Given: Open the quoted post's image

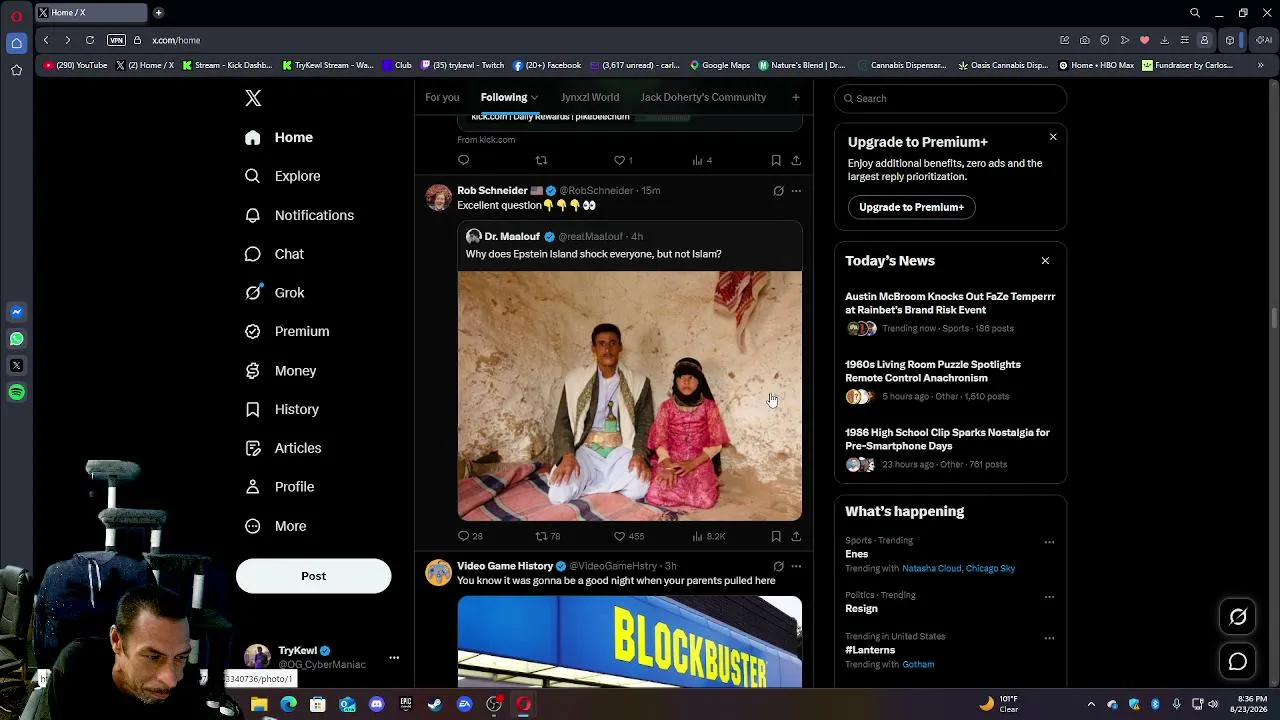Looking at the screenshot, I should pos(630,396).
